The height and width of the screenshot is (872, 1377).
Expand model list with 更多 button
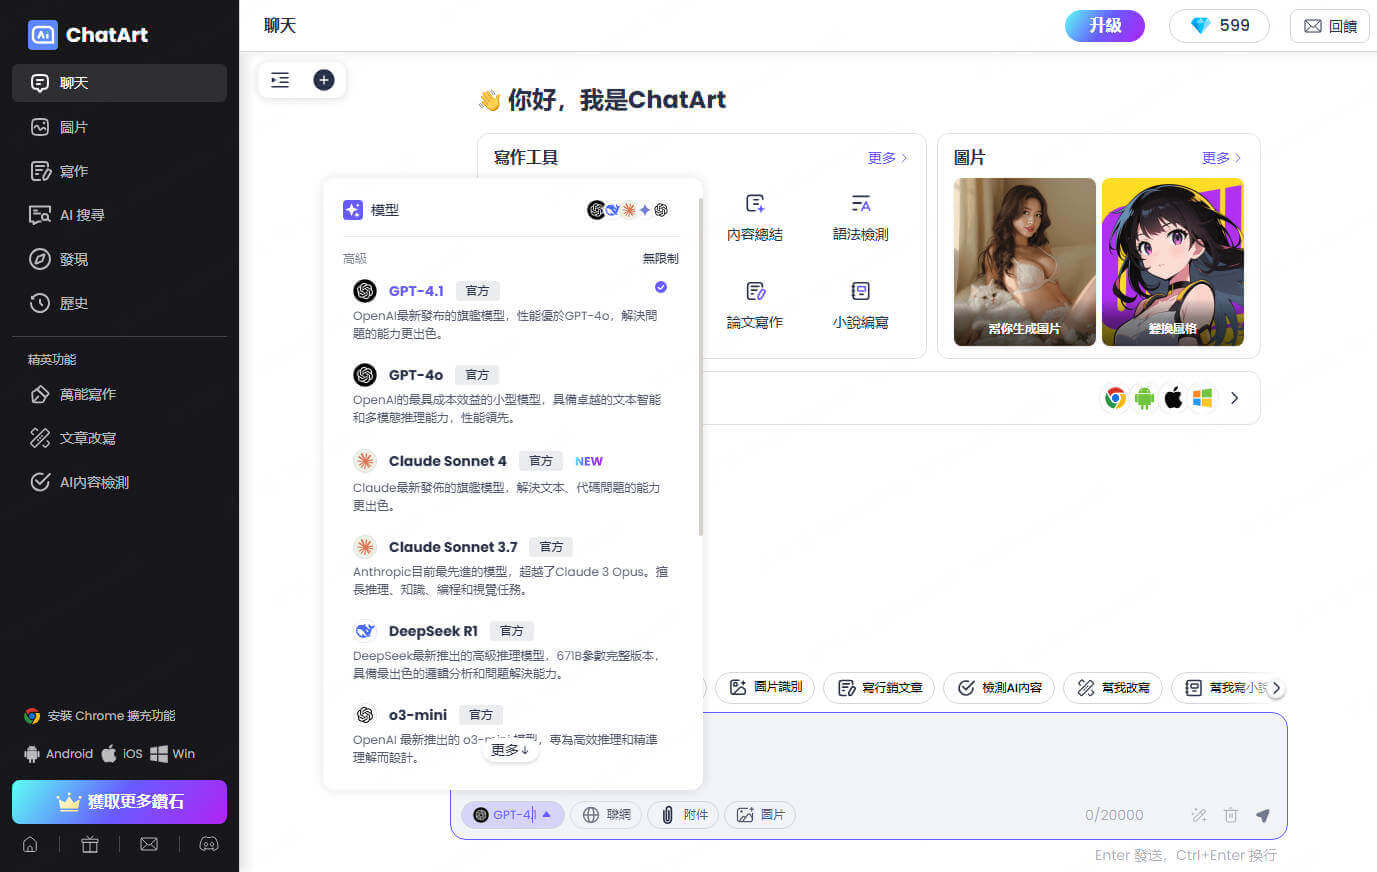pyautogui.click(x=510, y=750)
